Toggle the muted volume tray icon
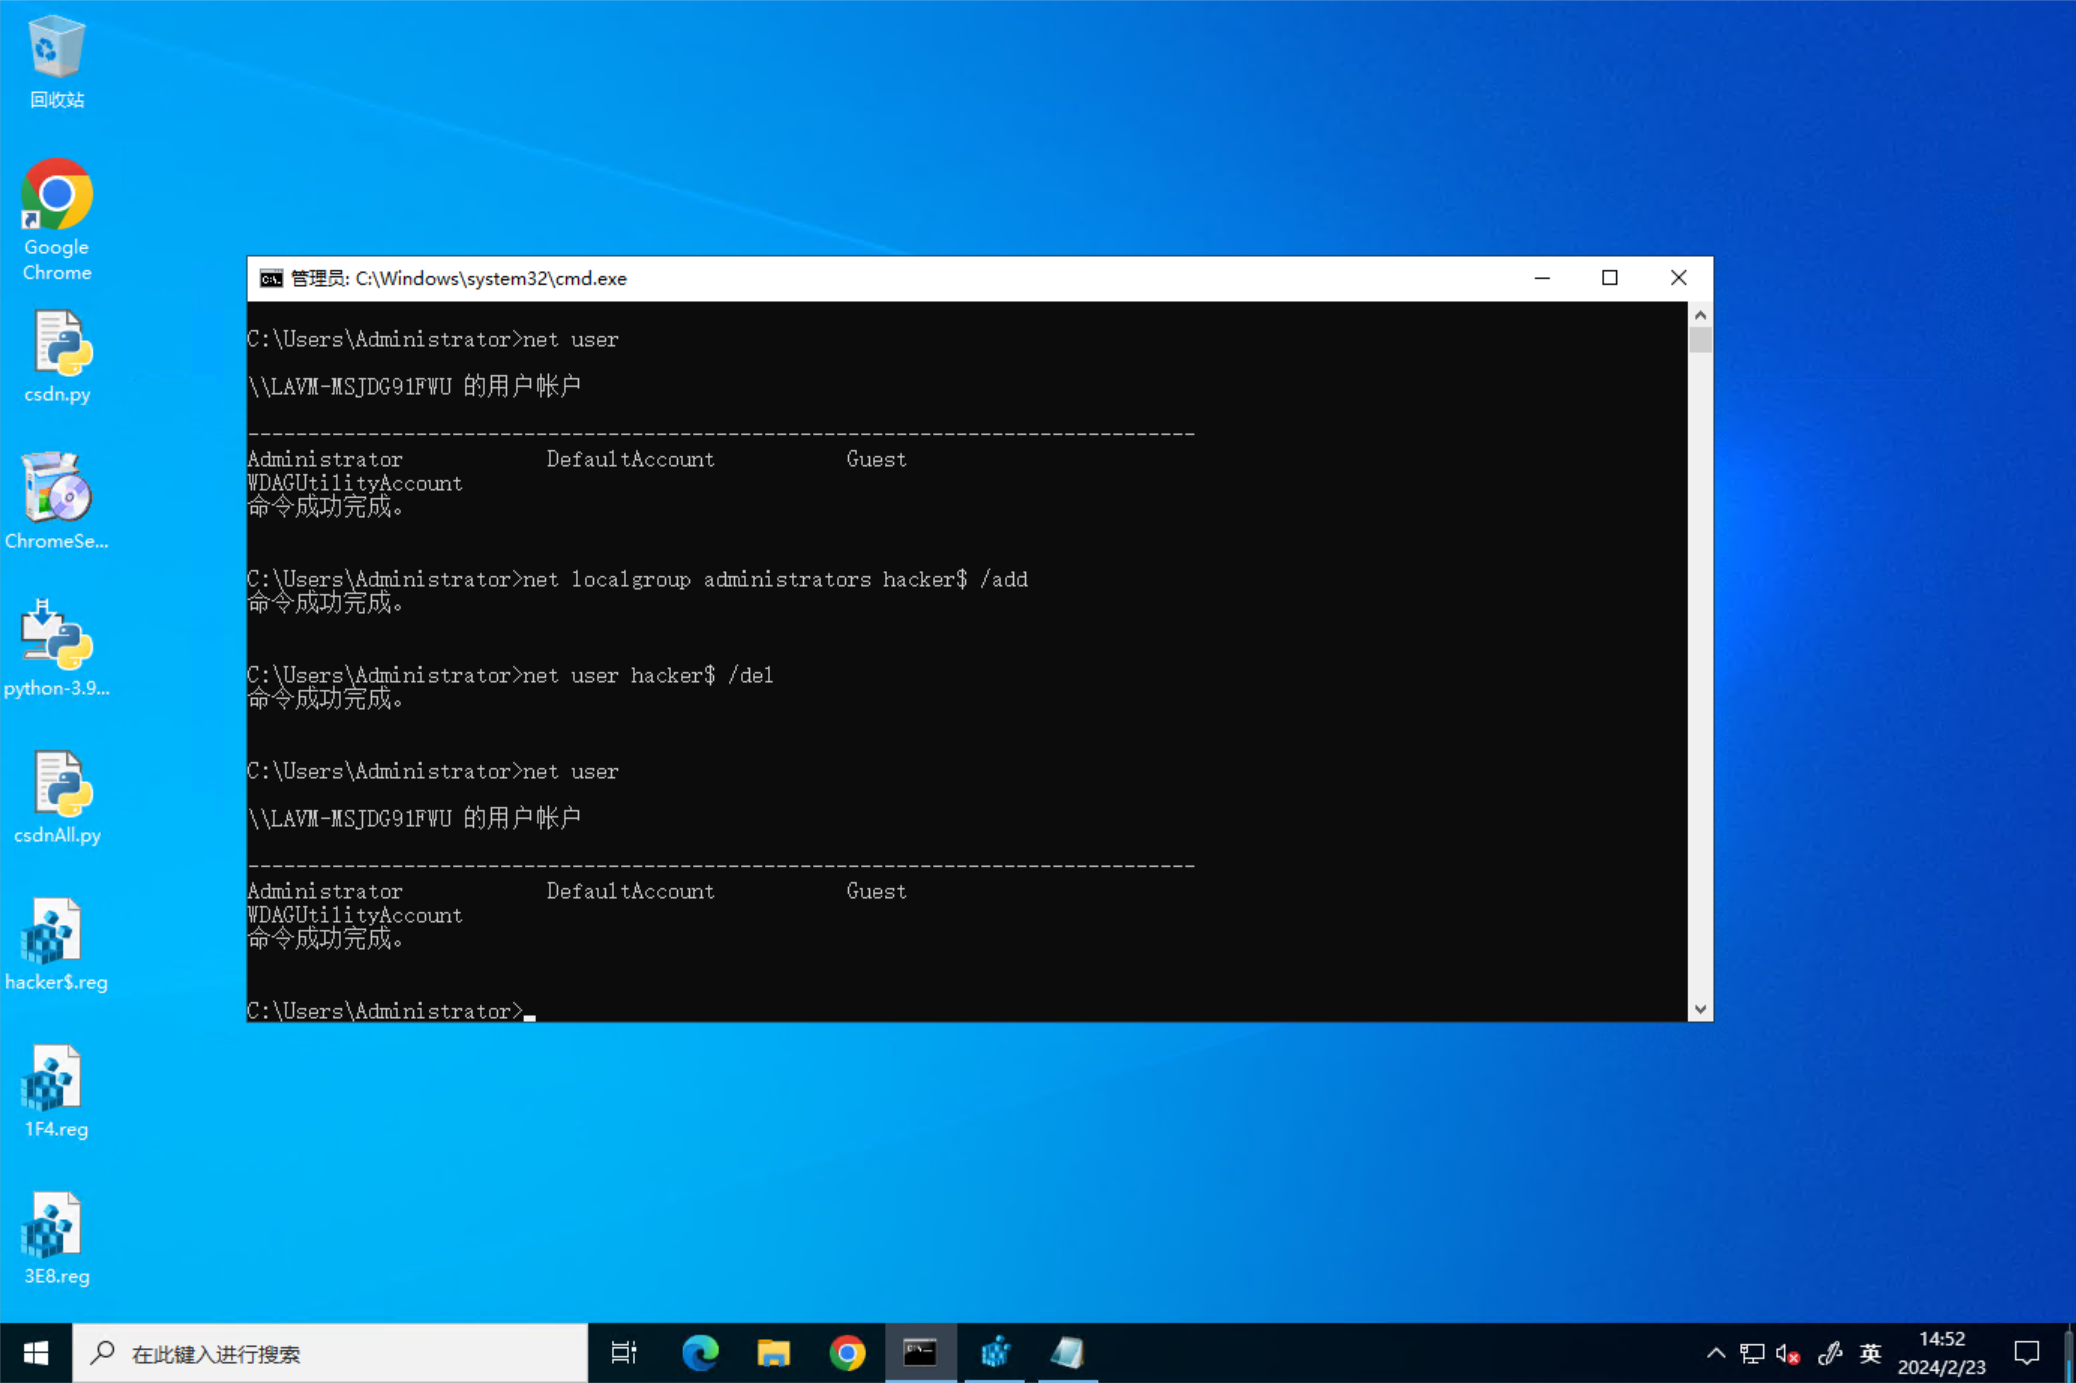The width and height of the screenshot is (2076, 1383). click(1788, 1353)
